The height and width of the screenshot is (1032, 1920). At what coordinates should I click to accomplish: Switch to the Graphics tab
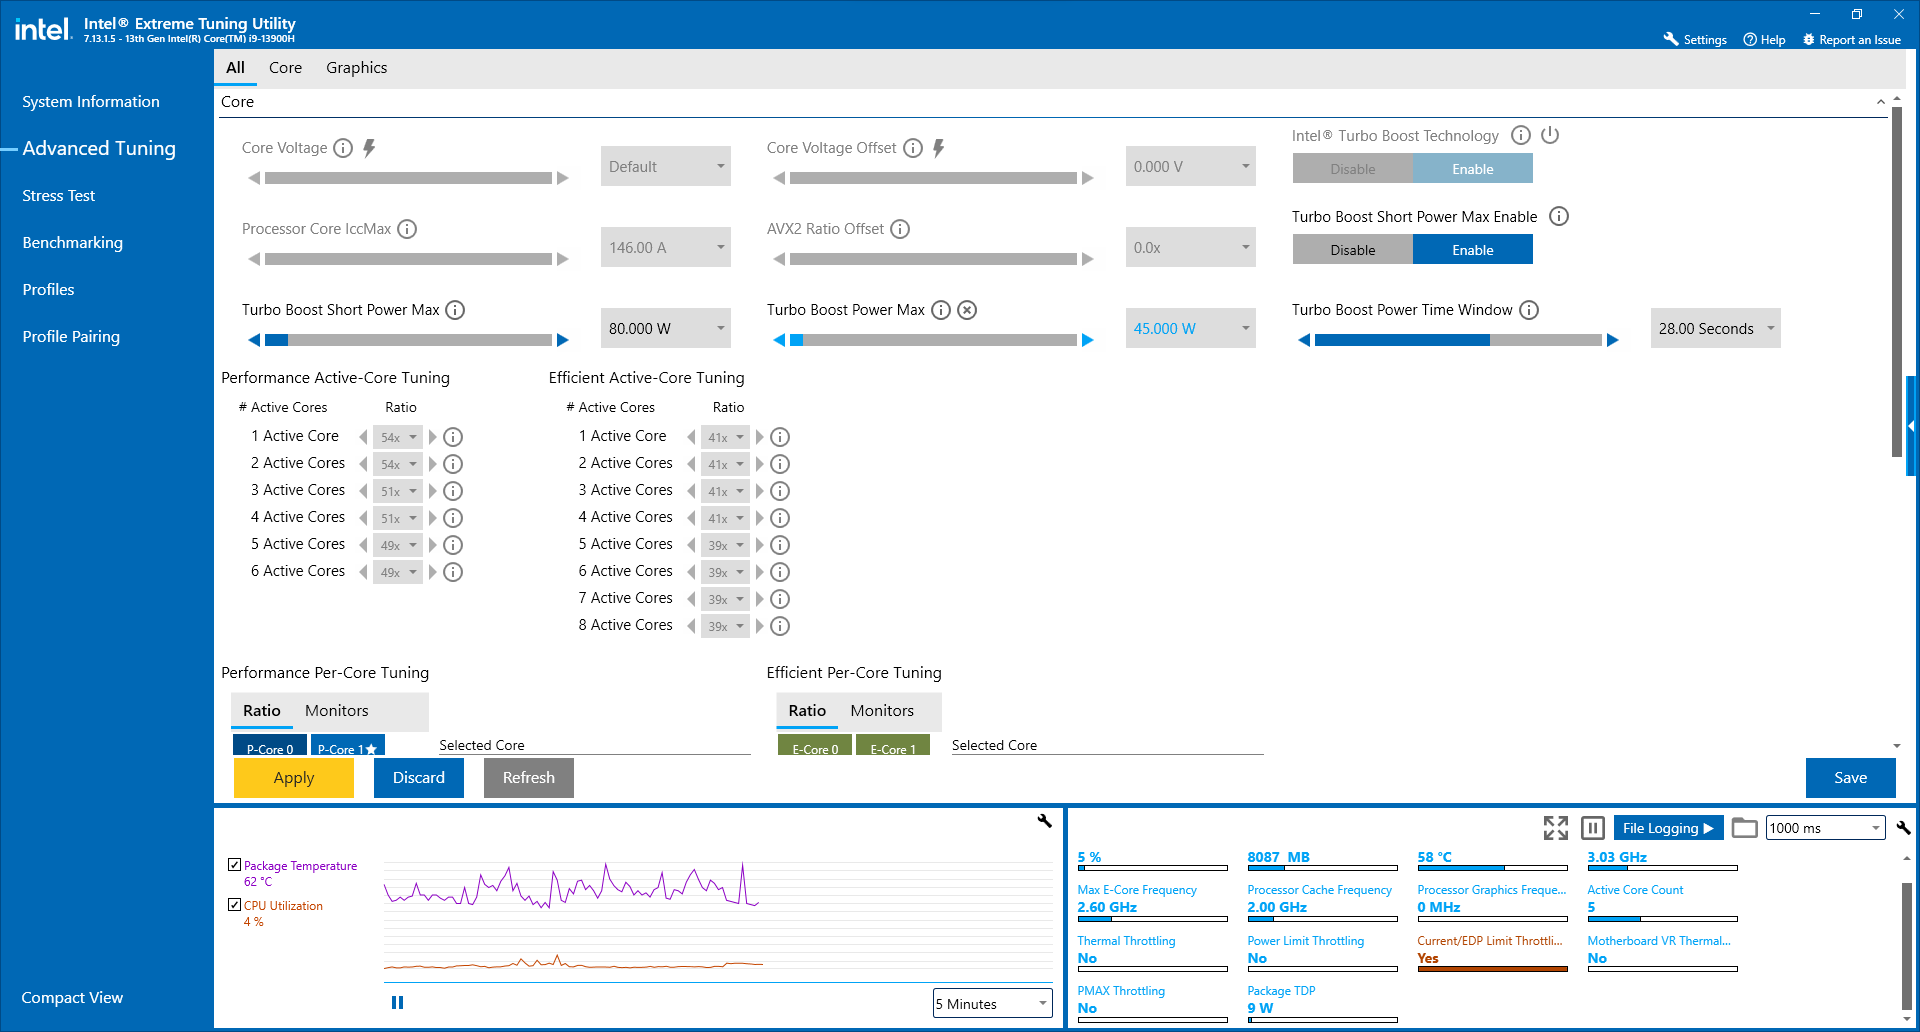click(x=356, y=67)
